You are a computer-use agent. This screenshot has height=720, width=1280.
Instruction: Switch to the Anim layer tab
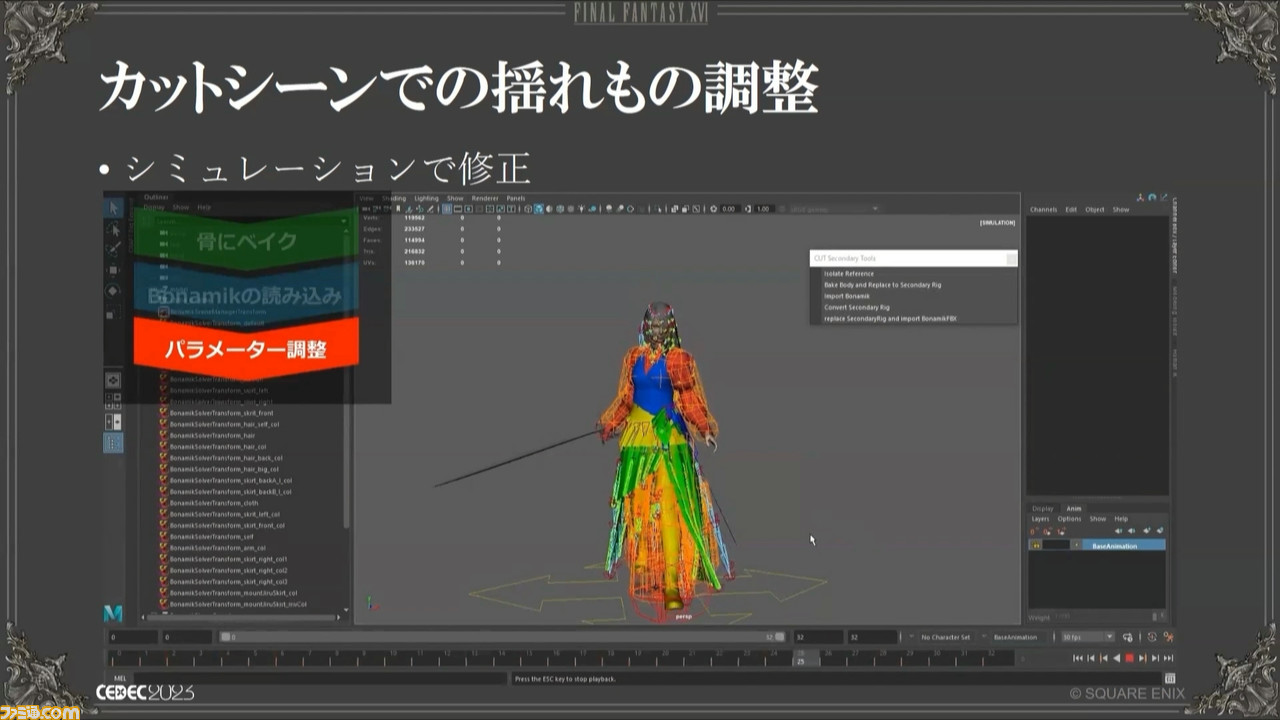click(1074, 508)
